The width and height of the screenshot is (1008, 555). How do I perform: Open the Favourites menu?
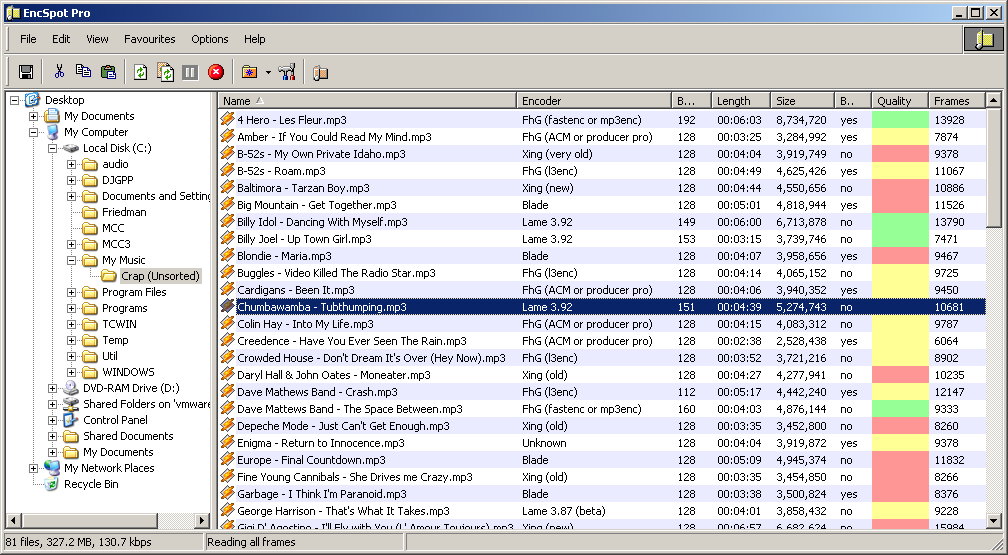150,39
